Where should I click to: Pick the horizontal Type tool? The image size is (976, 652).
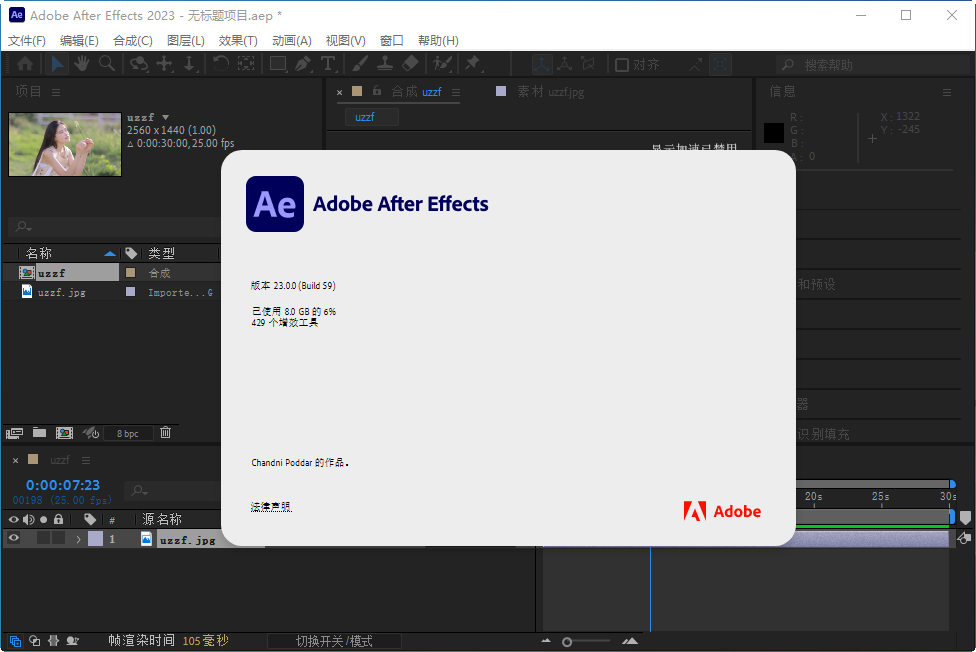point(327,64)
